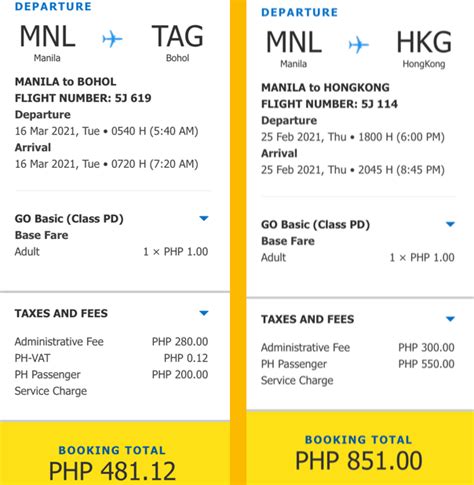Screen dimensions: 474x485
Task: Click the airplane icon between MNL and TAG
Action: (112, 39)
